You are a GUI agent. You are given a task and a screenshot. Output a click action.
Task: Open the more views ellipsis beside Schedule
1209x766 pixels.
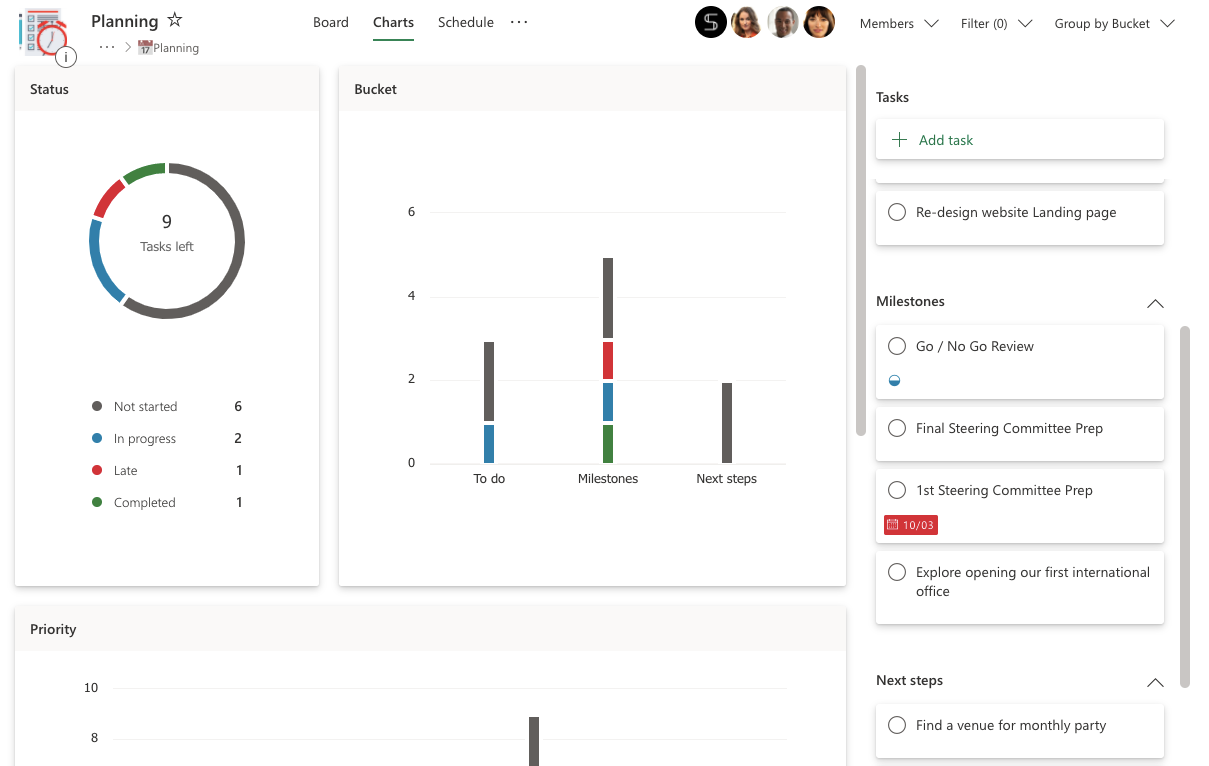(519, 22)
